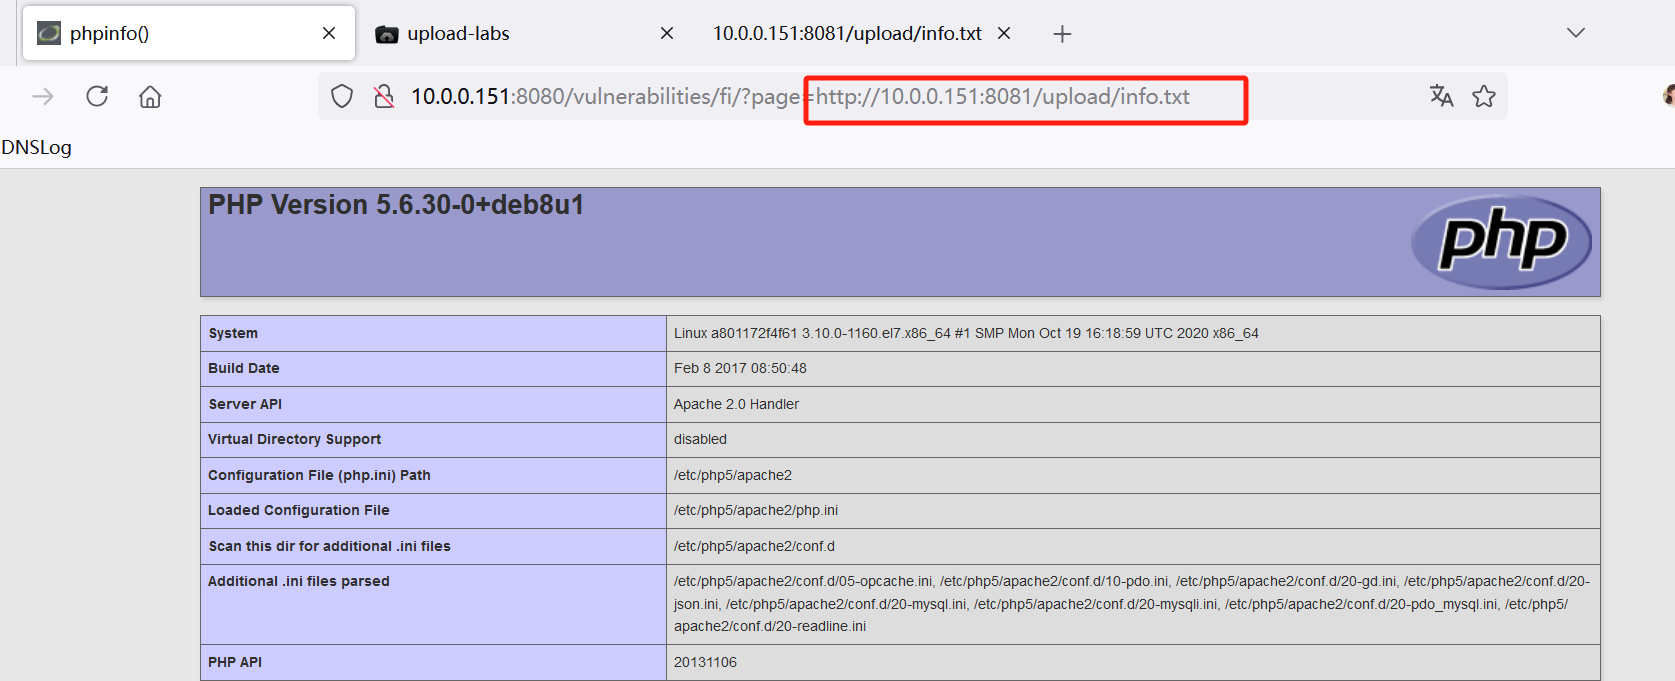
Task: Close the upload-labs tab
Action: [x=667, y=33]
